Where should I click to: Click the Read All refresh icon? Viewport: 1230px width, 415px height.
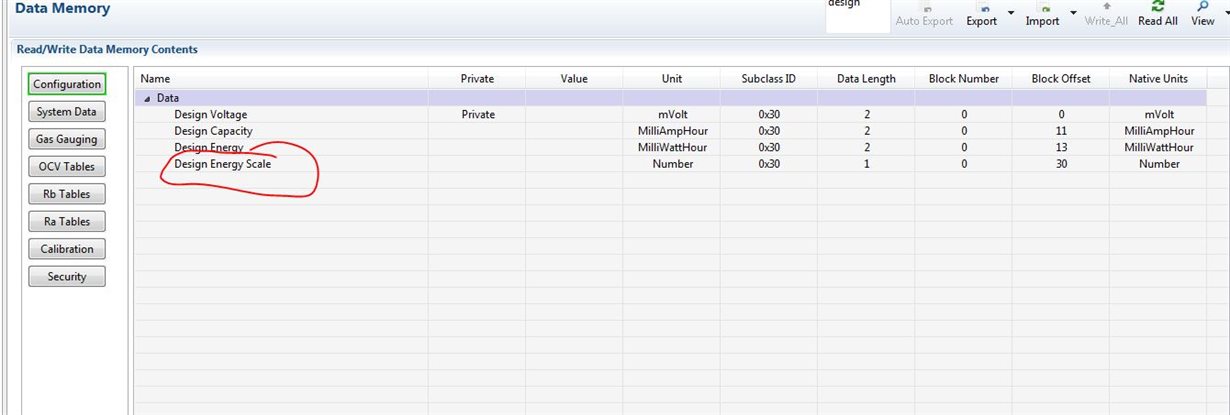[1157, 6]
